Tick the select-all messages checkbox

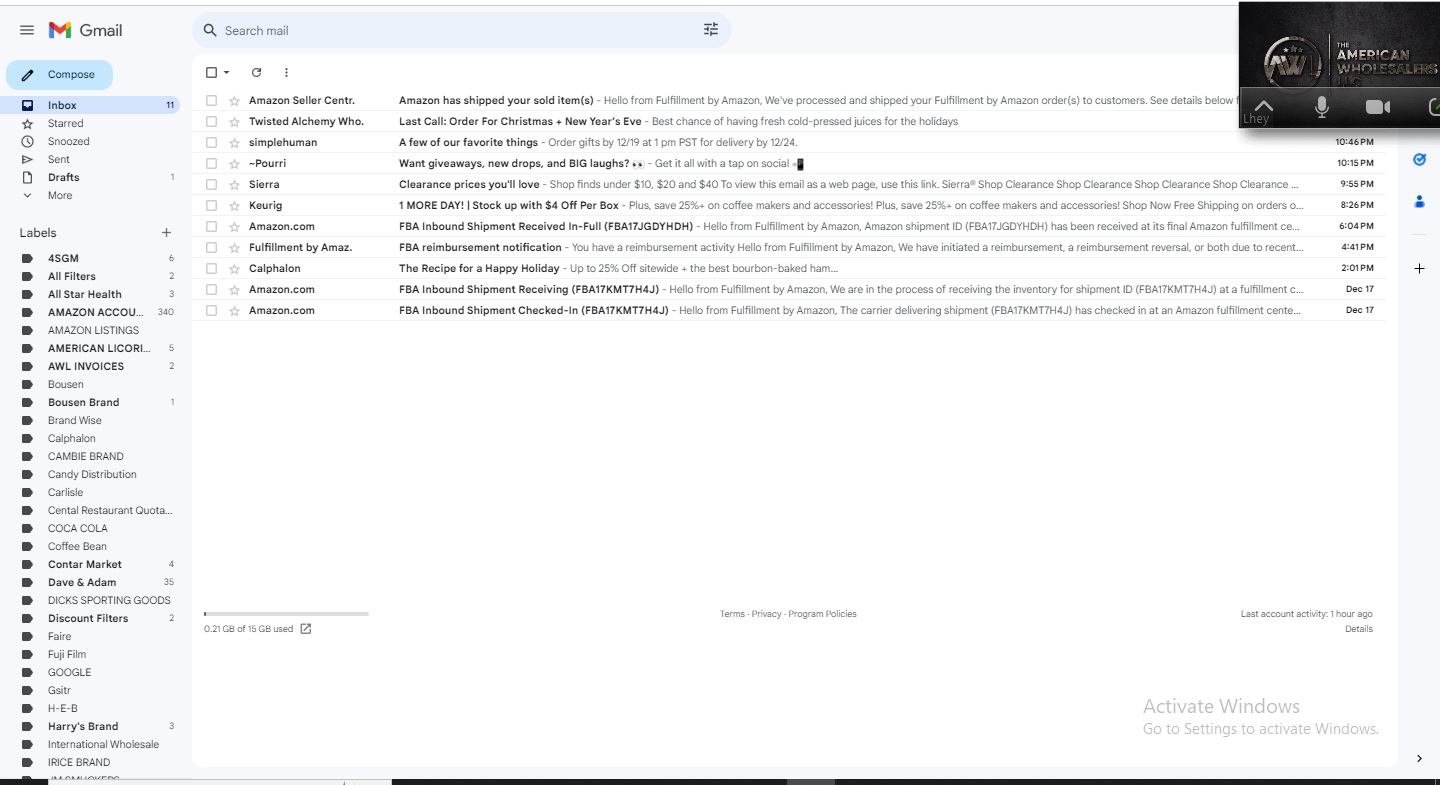(211, 72)
